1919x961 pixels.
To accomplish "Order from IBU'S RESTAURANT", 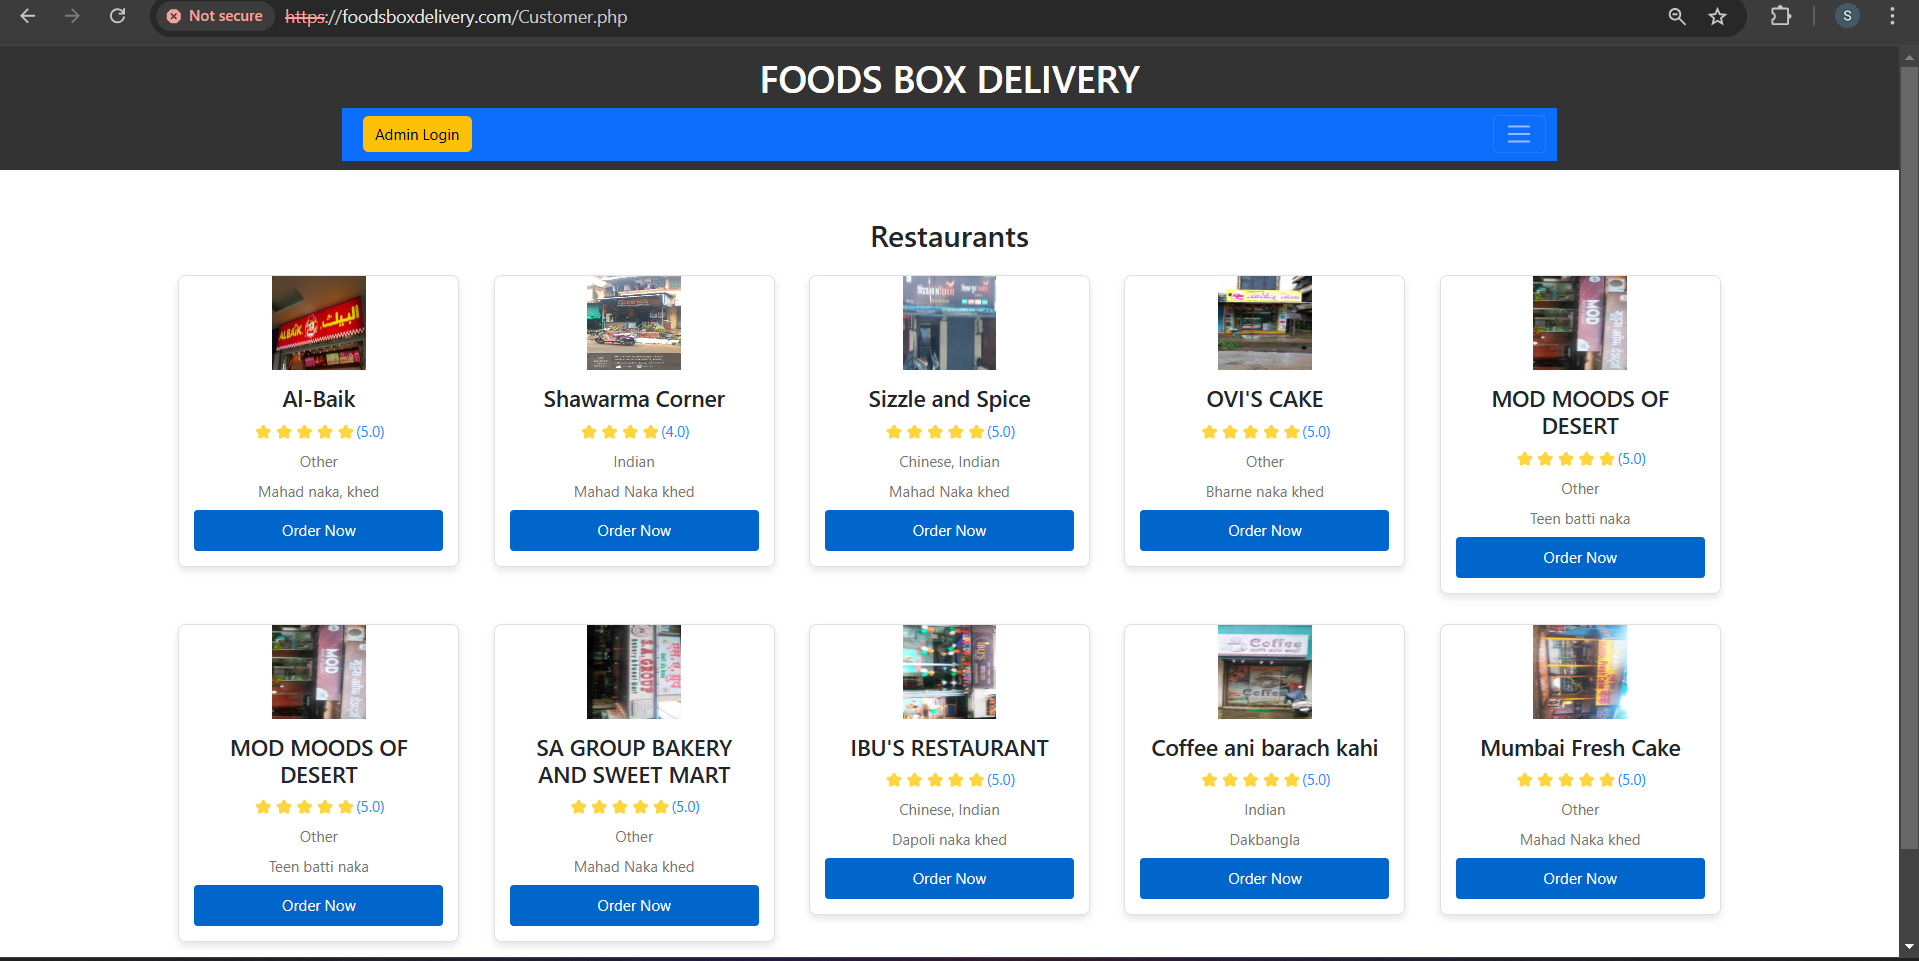I will pyautogui.click(x=949, y=879).
